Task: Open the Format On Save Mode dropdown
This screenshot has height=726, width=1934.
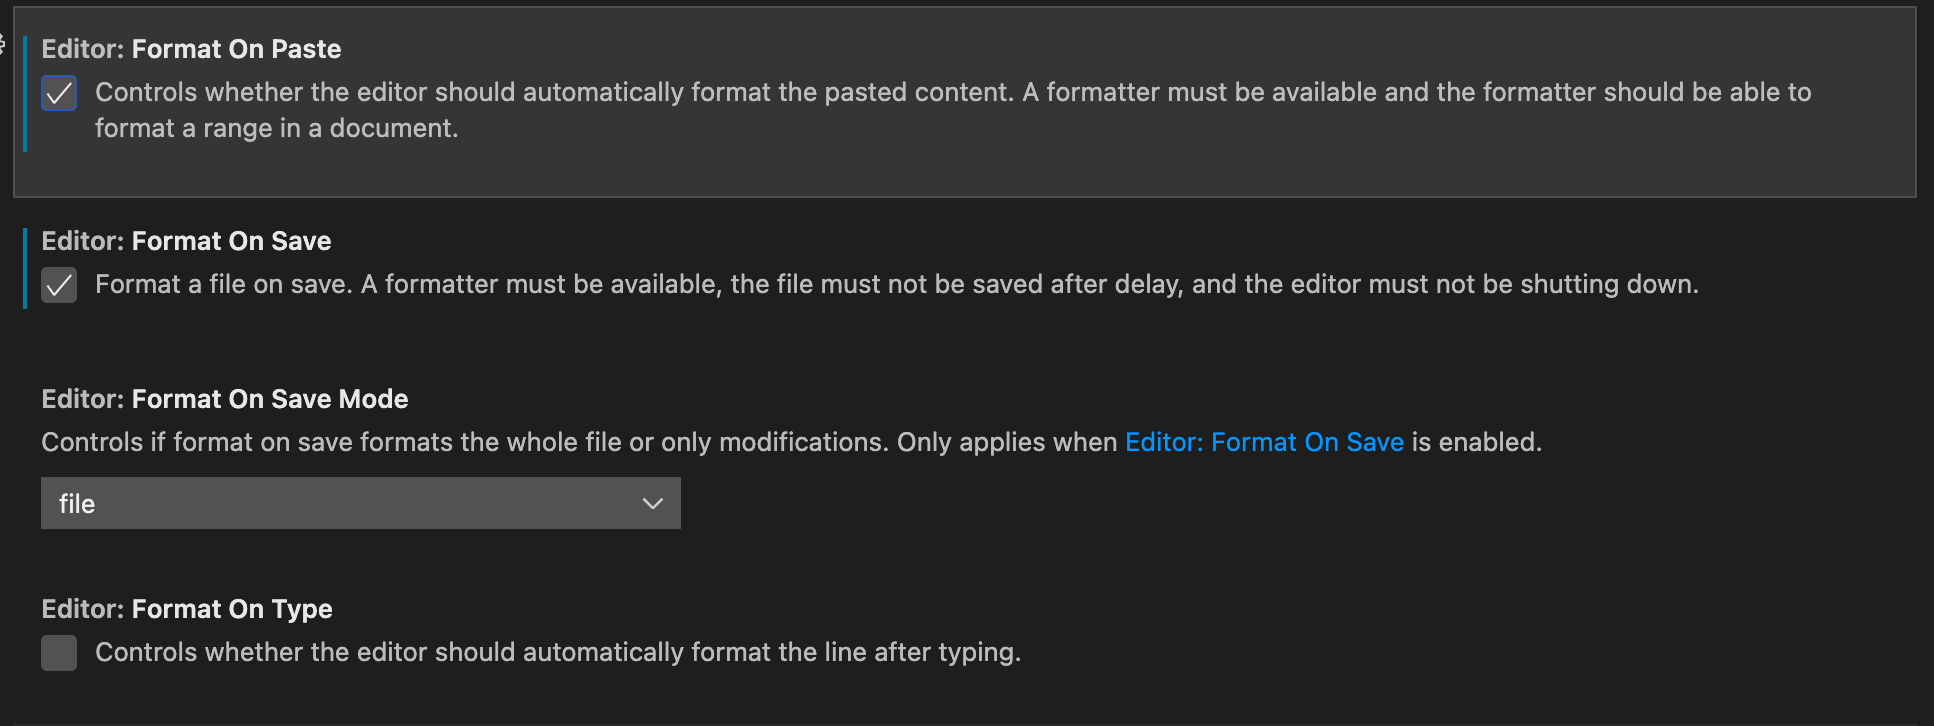Action: [x=360, y=503]
